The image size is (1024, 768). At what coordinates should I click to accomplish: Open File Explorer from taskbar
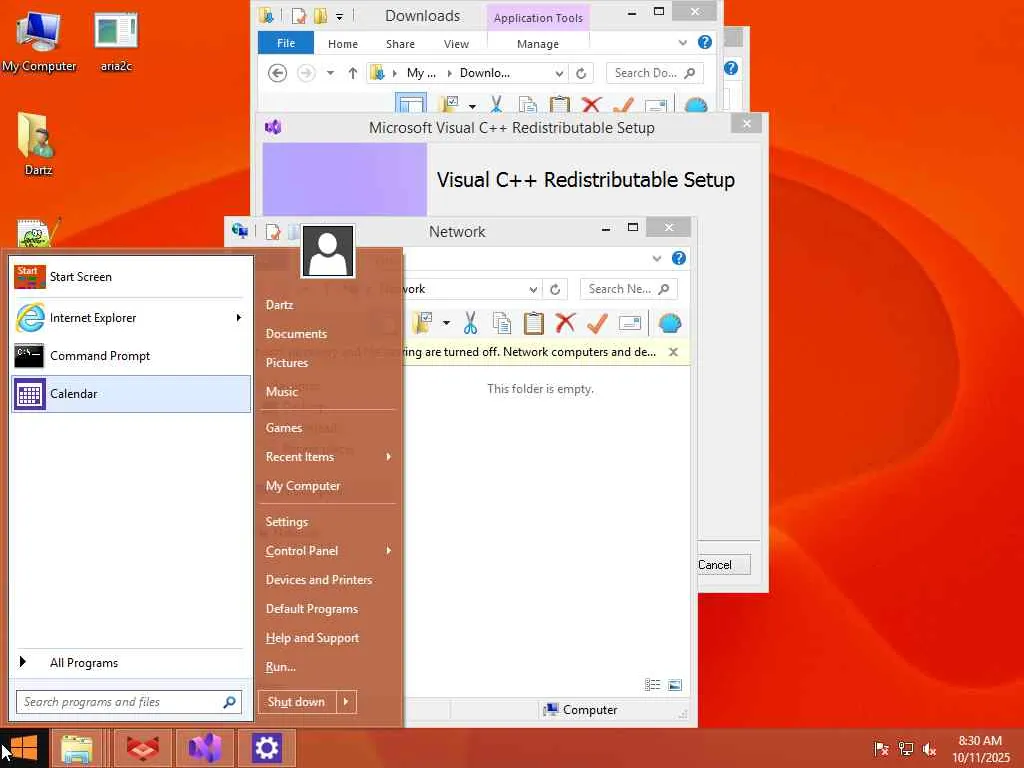click(x=78, y=748)
